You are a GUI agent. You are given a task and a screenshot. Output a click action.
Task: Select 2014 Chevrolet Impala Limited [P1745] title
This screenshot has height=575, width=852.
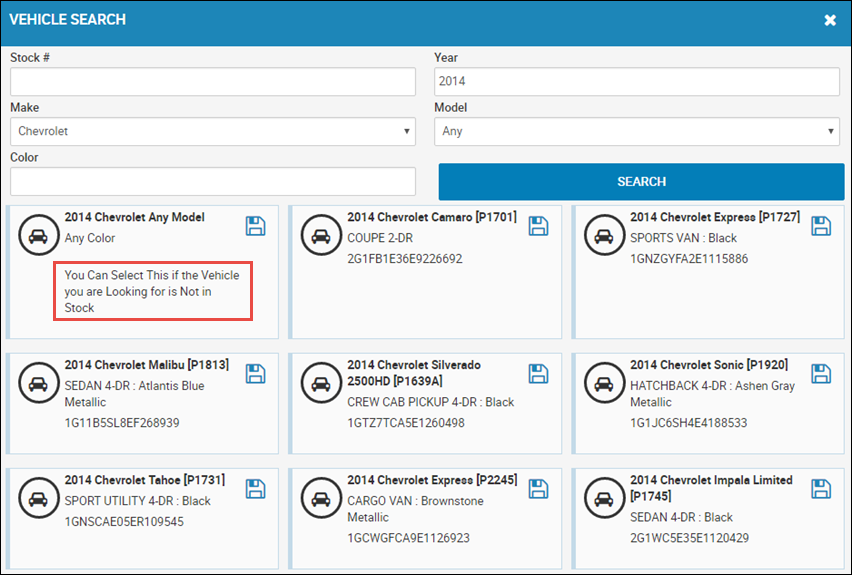pyautogui.click(x=711, y=488)
